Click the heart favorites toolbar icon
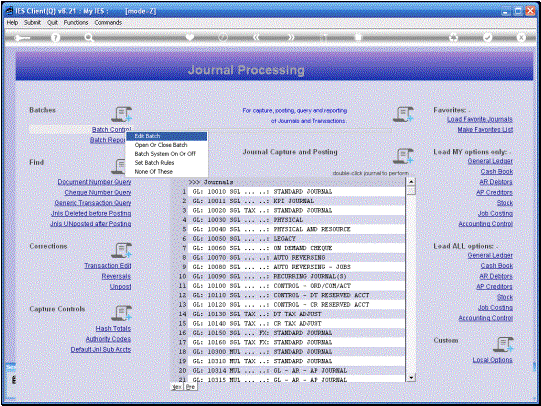Screen dimensions: 541x406 click(190, 37)
